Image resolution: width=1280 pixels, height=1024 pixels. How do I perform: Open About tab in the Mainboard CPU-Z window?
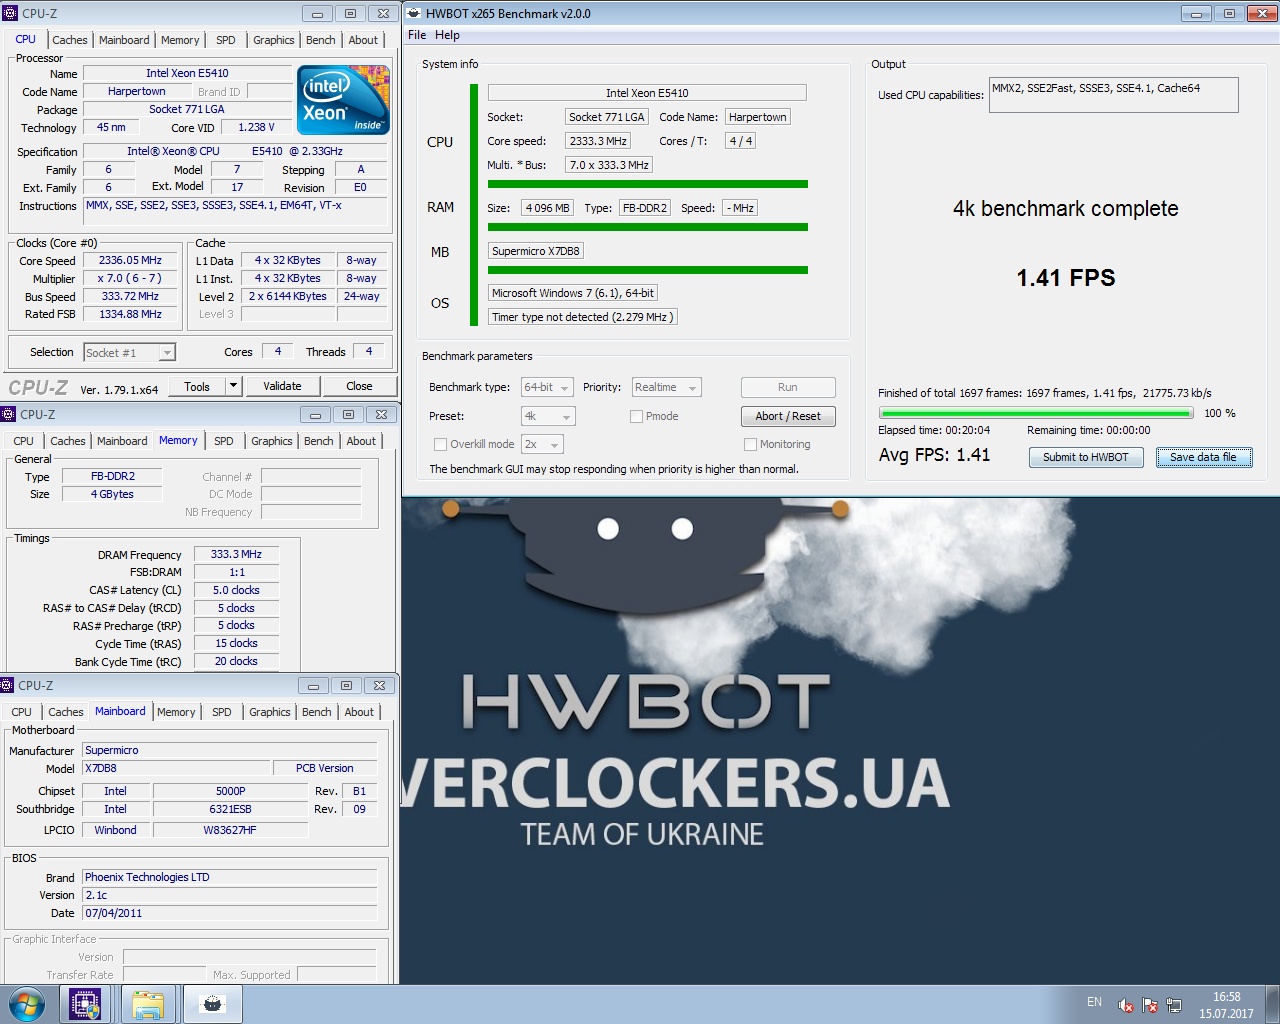click(x=359, y=712)
